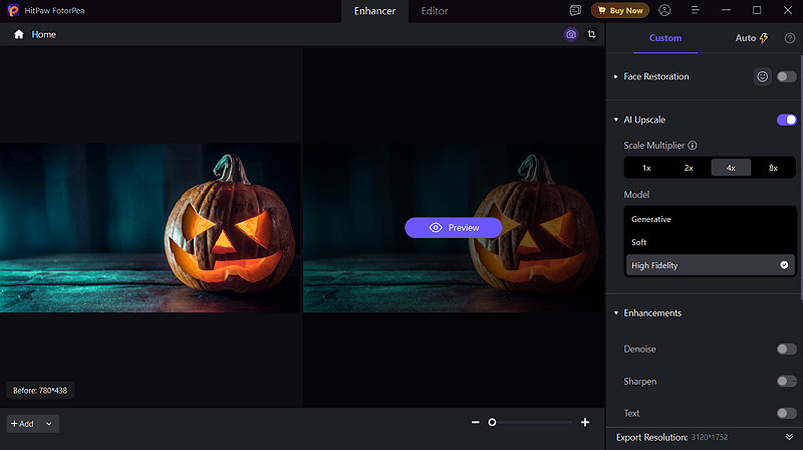Click the HitPaw FotorPea logo icon

[x=13, y=10]
